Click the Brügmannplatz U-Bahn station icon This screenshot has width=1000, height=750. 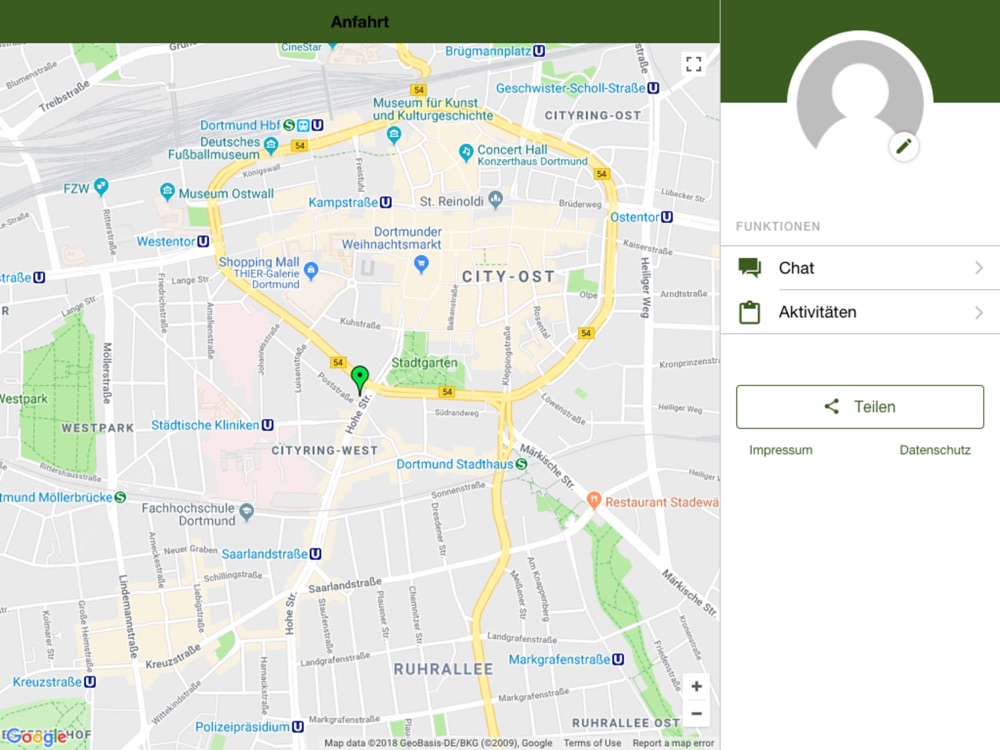tap(540, 51)
